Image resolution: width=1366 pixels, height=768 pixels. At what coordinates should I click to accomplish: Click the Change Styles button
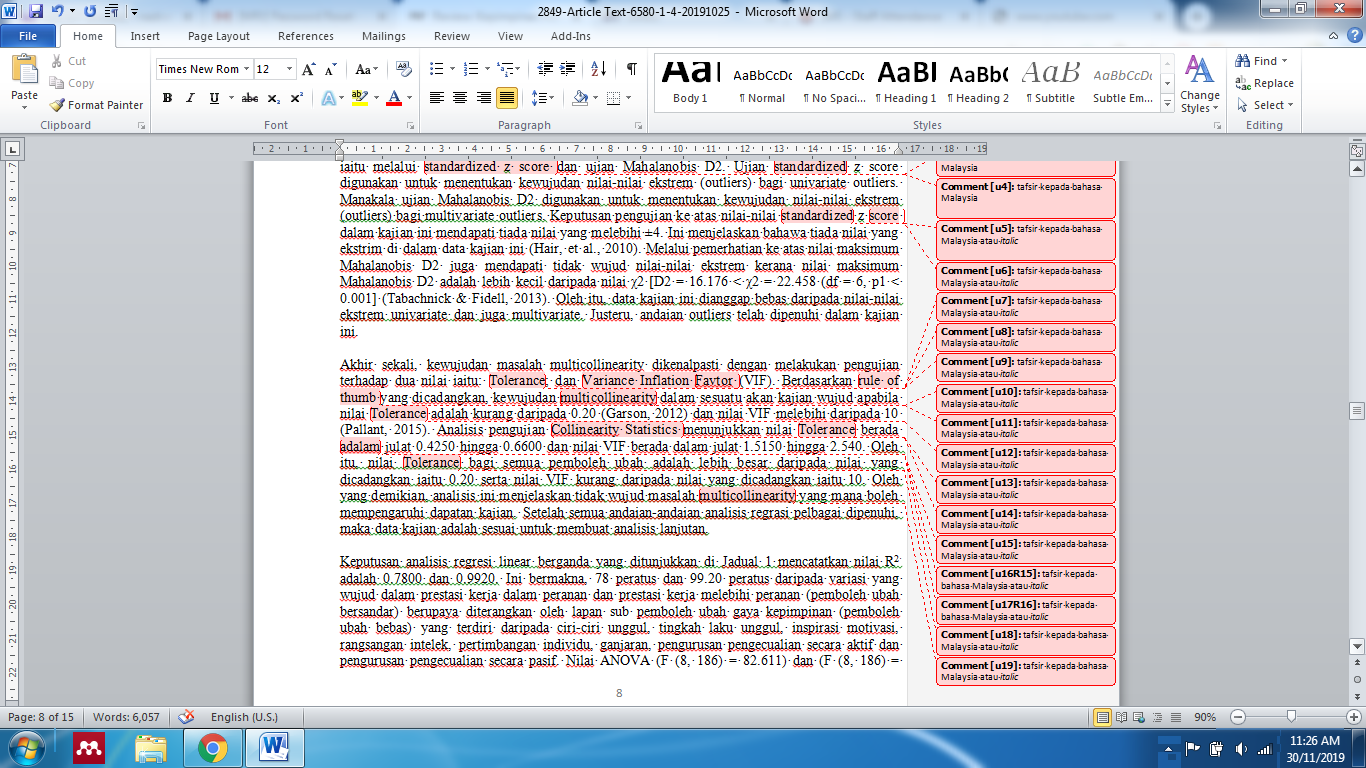[1198, 83]
